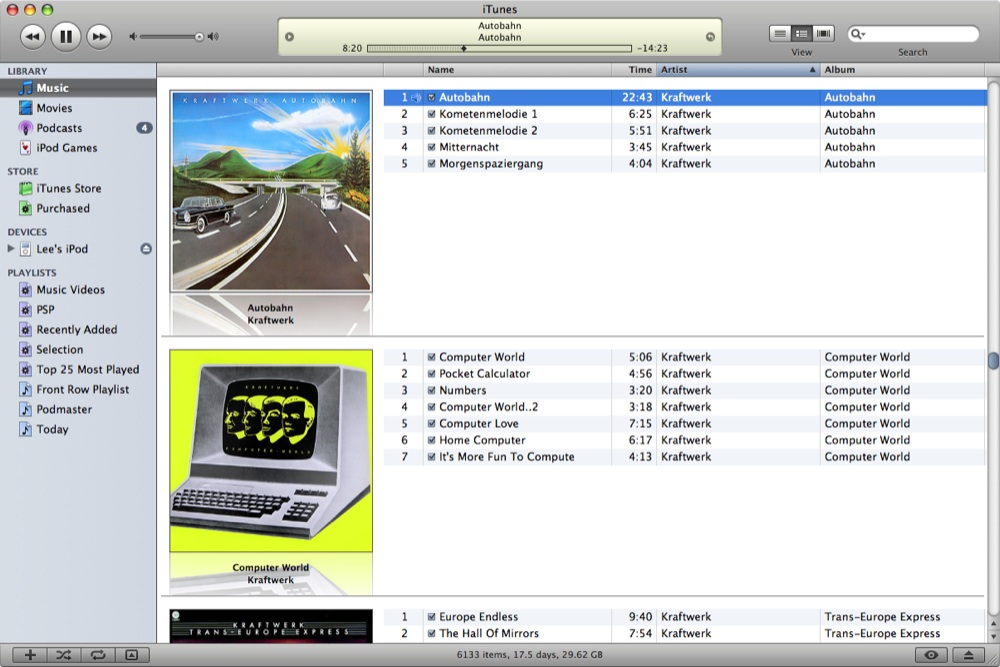Uncheck the Numbers track checkbox

431,390
